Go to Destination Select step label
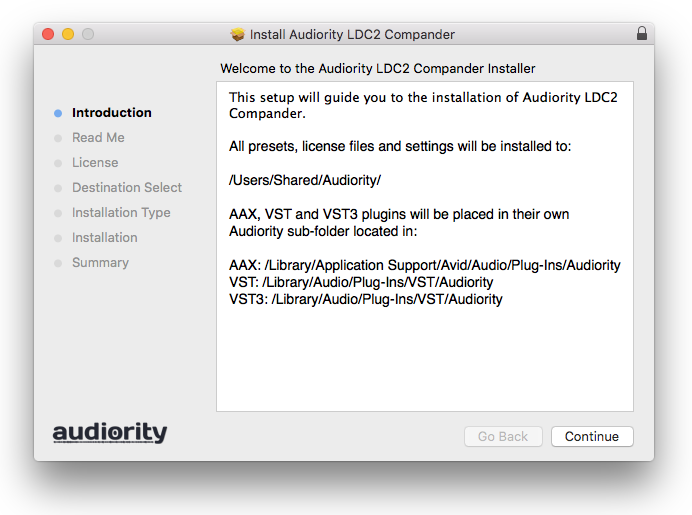 (x=127, y=188)
